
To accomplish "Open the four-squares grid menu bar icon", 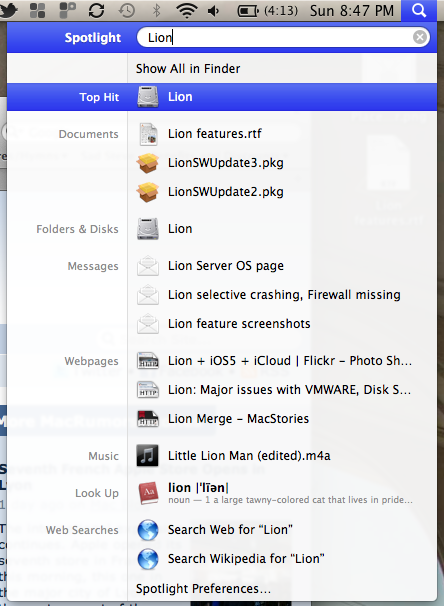I will 37,10.
